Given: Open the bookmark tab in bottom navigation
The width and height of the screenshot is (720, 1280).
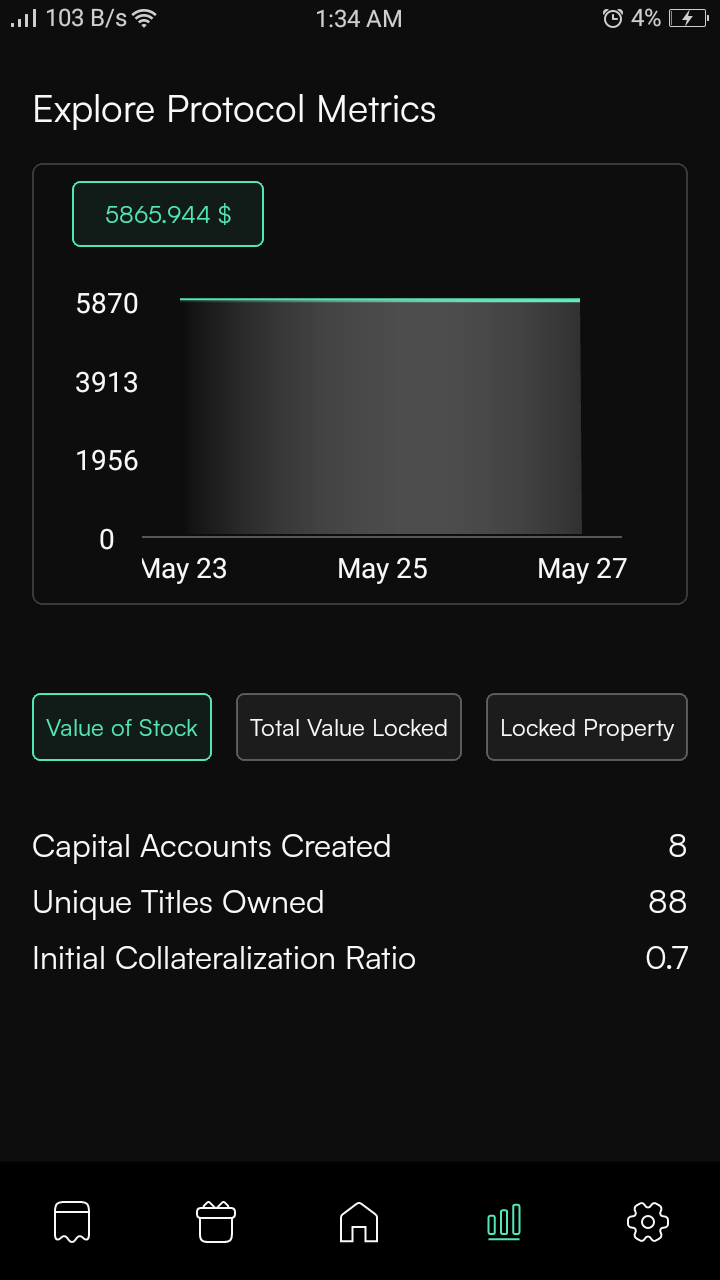Looking at the screenshot, I should coord(72,1221).
